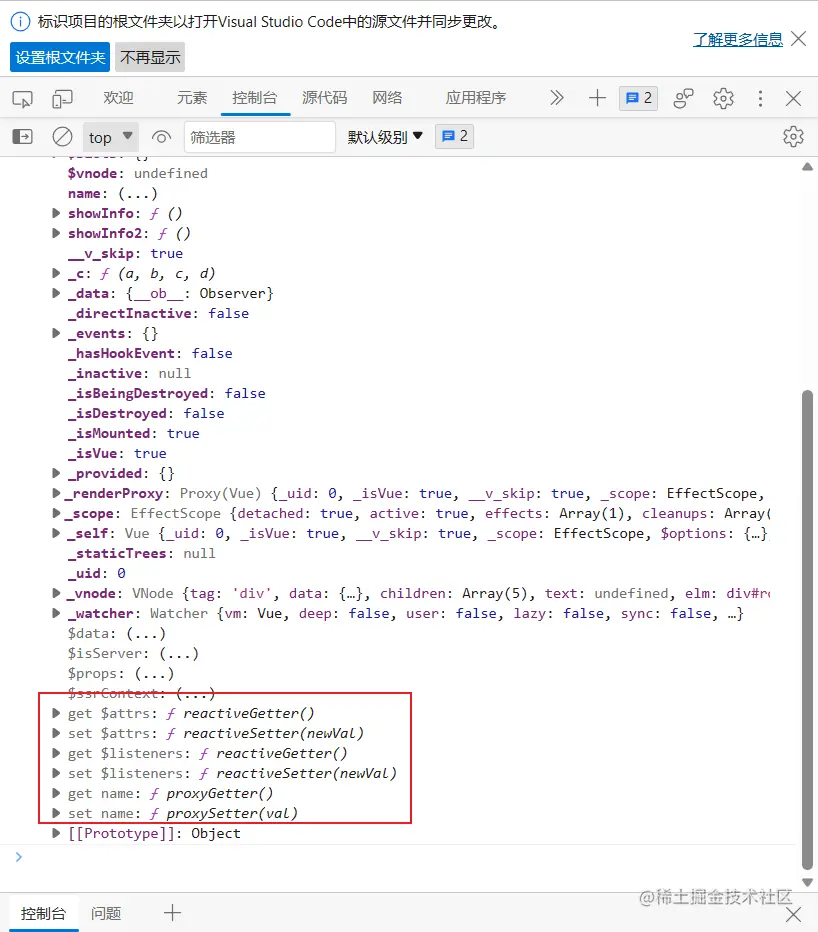Close the bottom drawer with X icon

coord(793,915)
